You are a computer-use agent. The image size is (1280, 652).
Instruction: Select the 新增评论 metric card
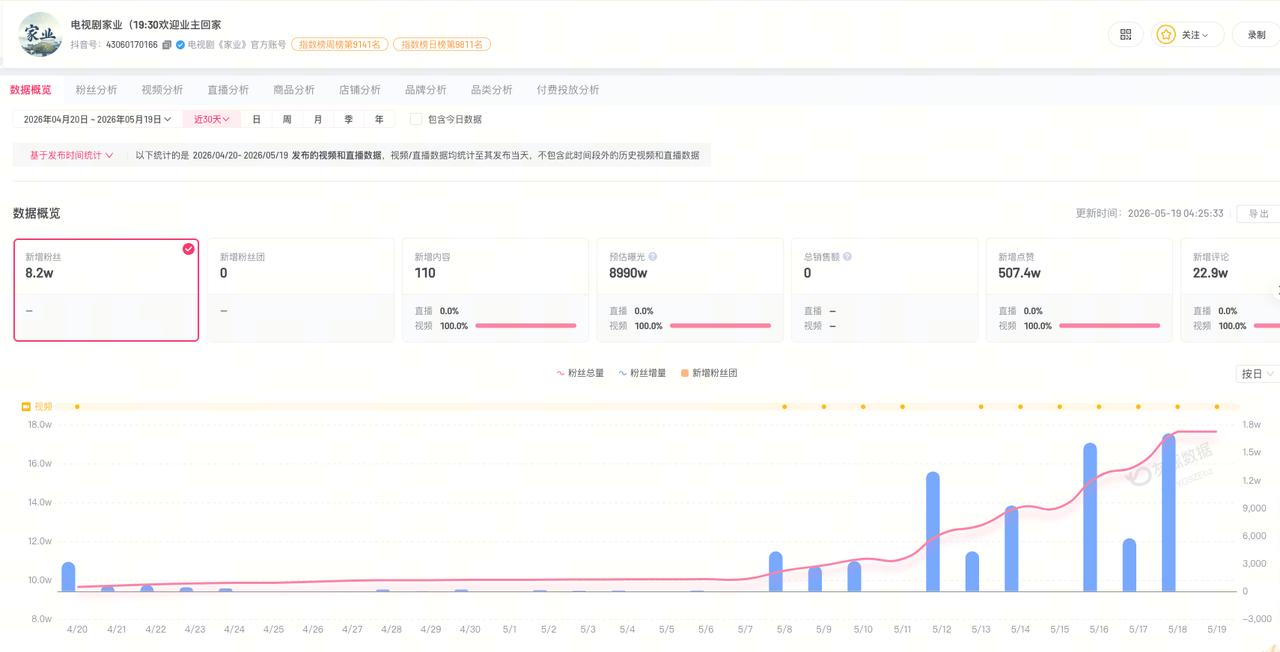coord(1230,290)
